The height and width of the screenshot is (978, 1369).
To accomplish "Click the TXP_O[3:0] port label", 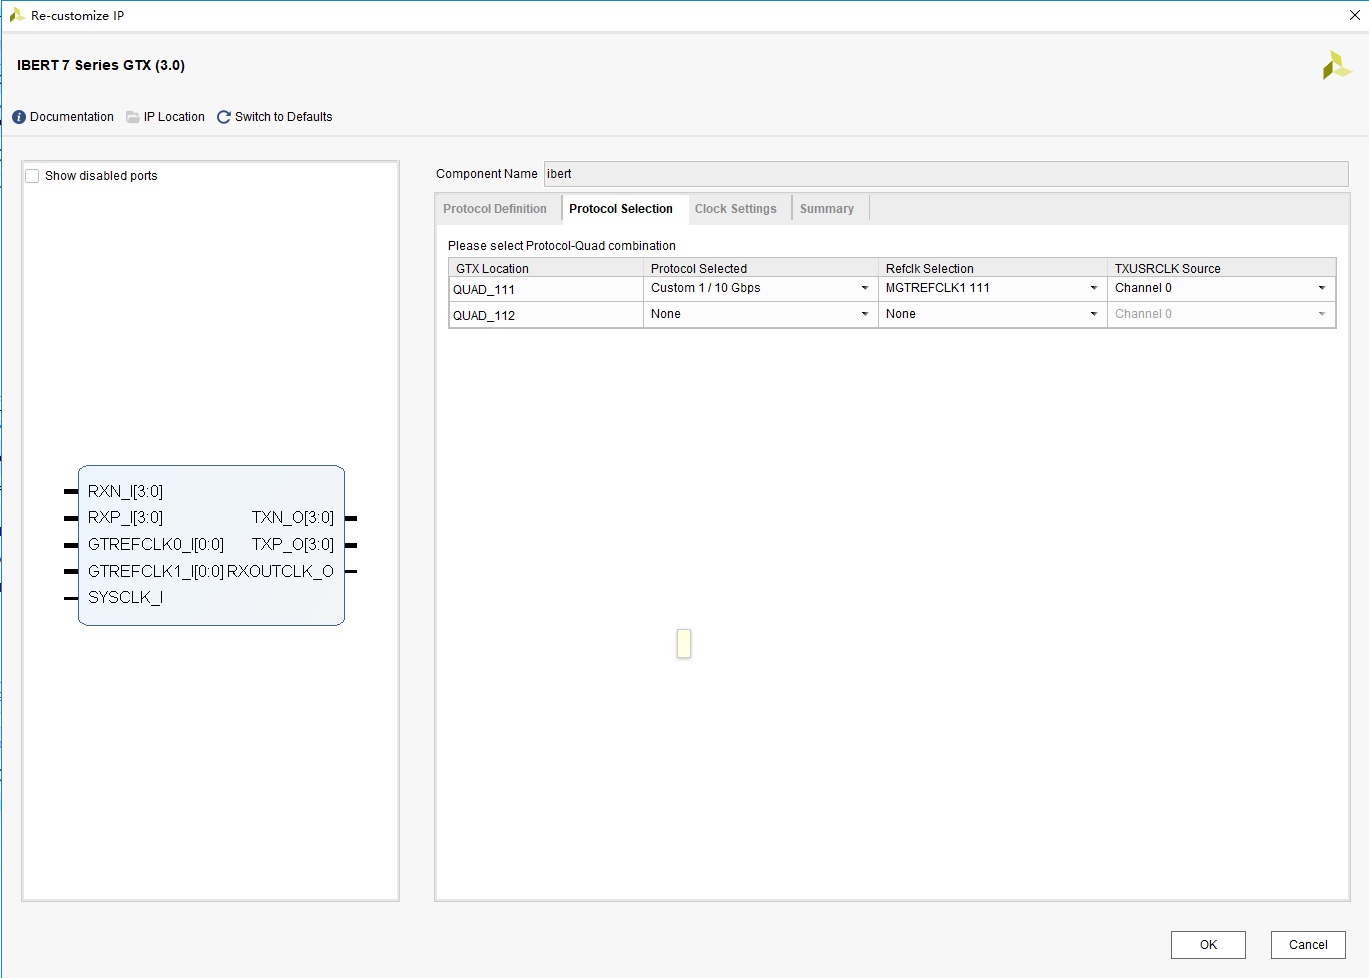I will pos(293,544).
